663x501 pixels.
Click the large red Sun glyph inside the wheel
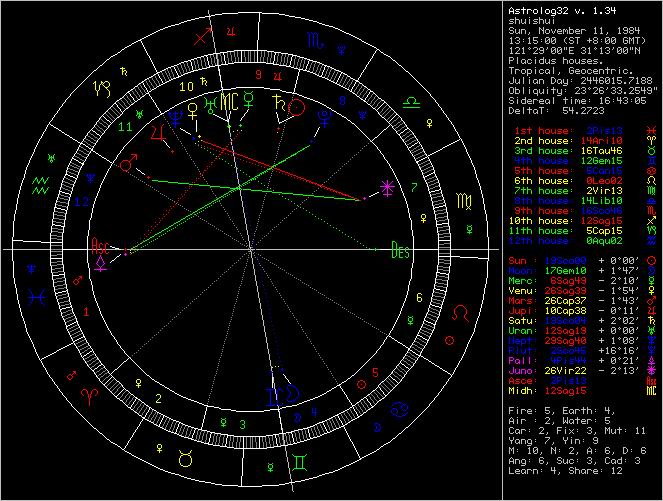coord(296,107)
